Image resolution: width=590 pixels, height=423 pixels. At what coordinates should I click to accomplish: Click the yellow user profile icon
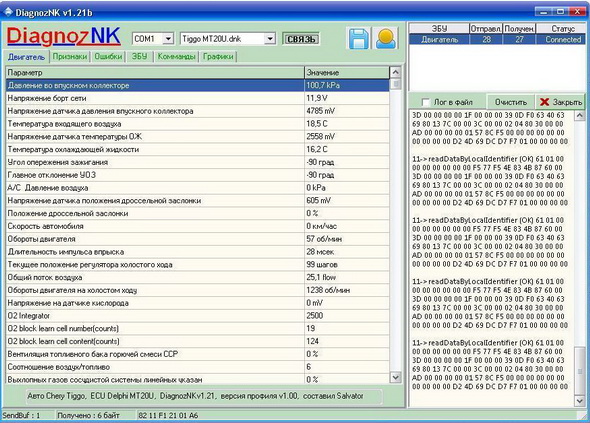(x=386, y=39)
